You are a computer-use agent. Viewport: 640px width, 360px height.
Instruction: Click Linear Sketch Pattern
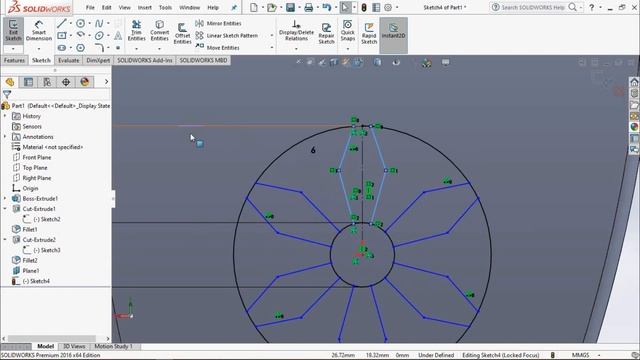227,36
